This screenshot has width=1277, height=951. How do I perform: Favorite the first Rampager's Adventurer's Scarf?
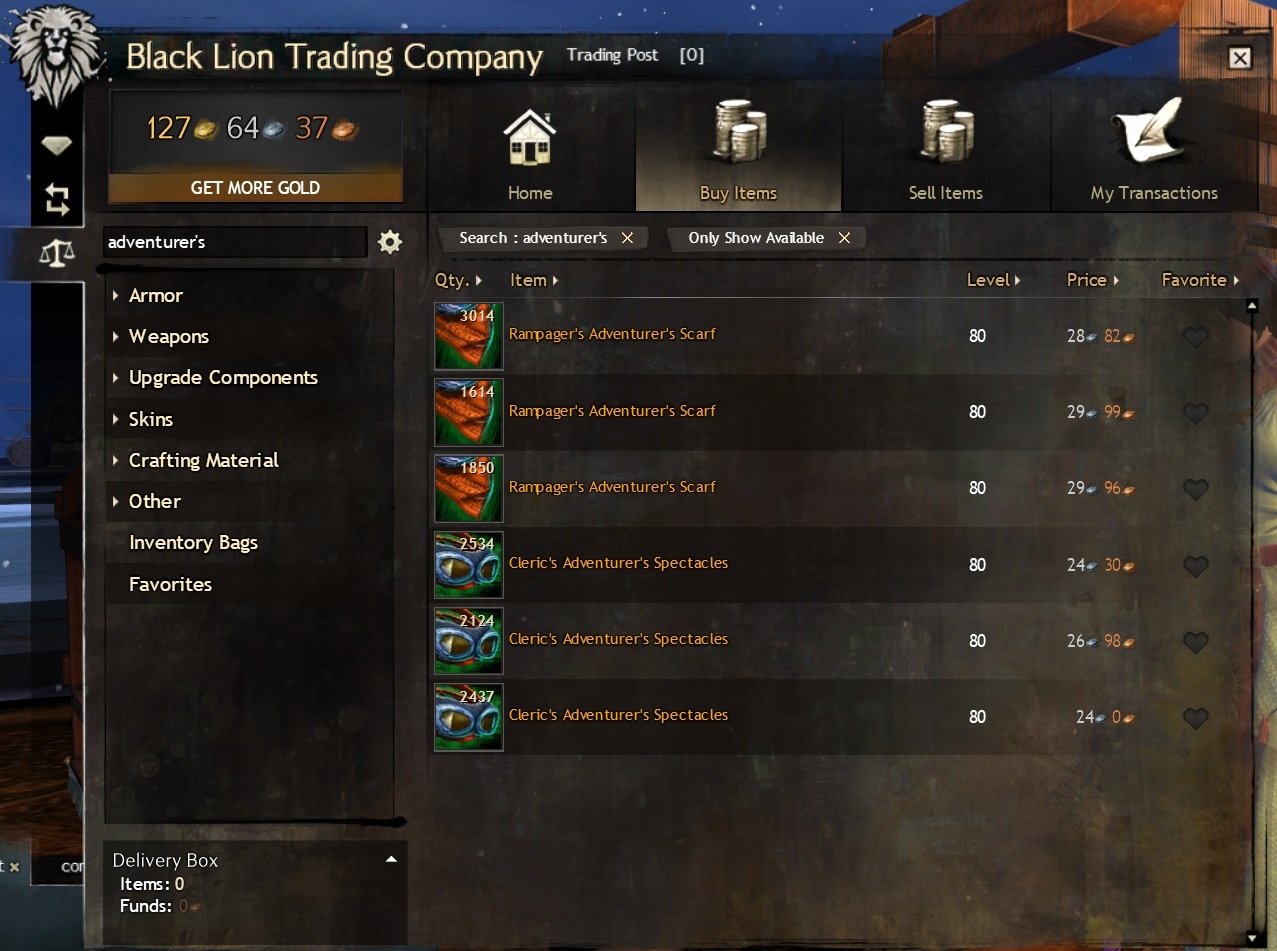[1195, 338]
